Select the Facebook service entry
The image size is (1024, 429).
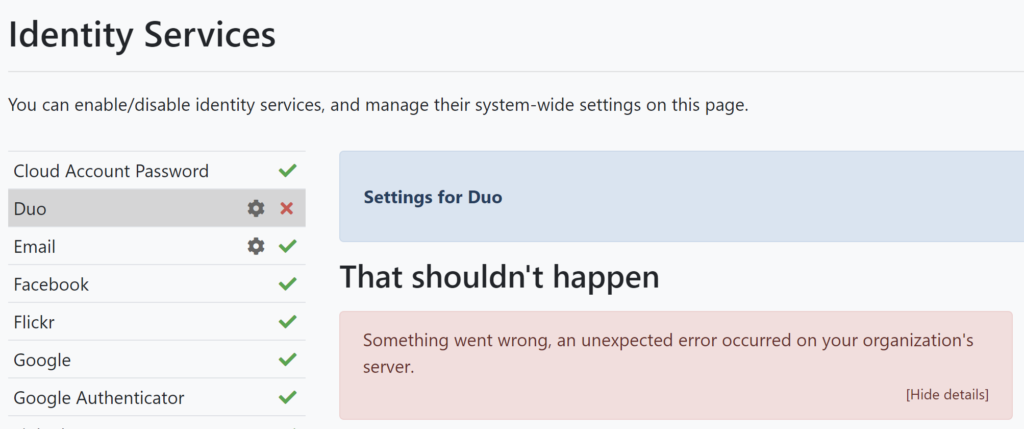(x=157, y=284)
